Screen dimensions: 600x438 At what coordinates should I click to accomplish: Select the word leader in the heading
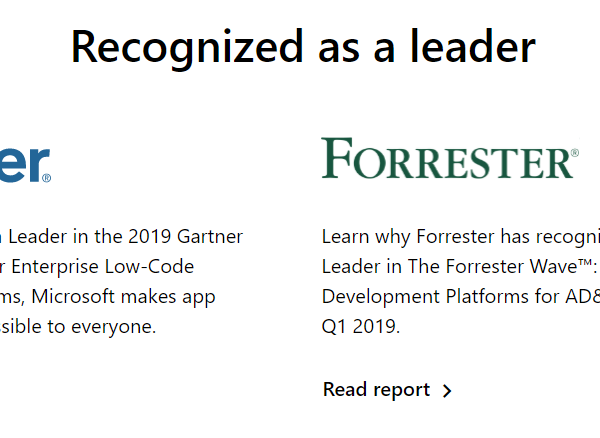coord(473,46)
